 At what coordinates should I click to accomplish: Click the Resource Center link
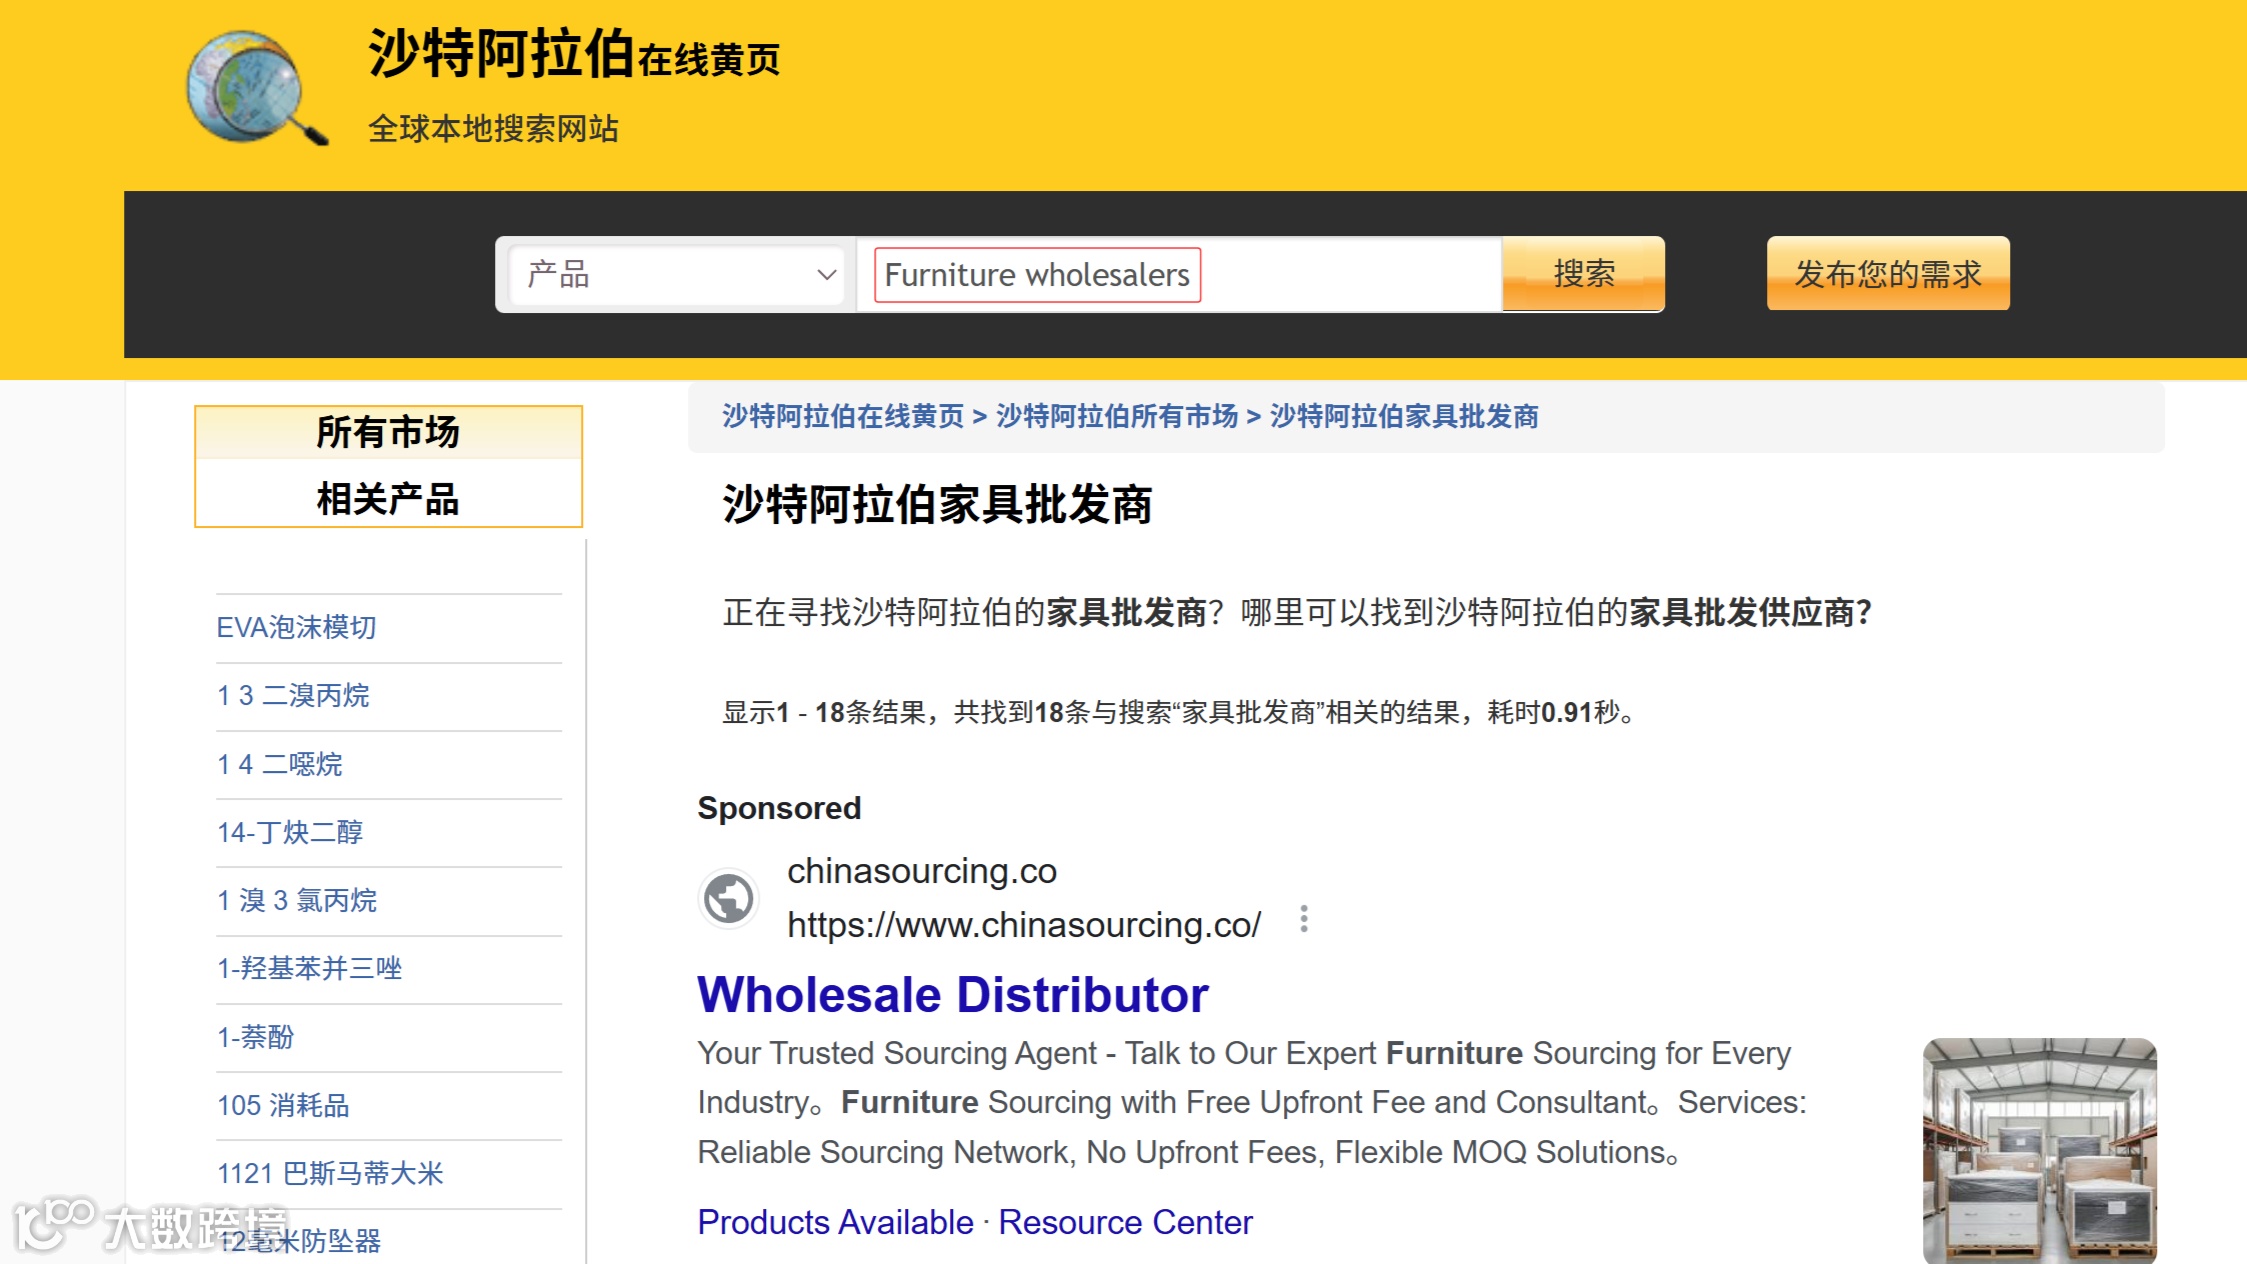tap(1125, 1222)
